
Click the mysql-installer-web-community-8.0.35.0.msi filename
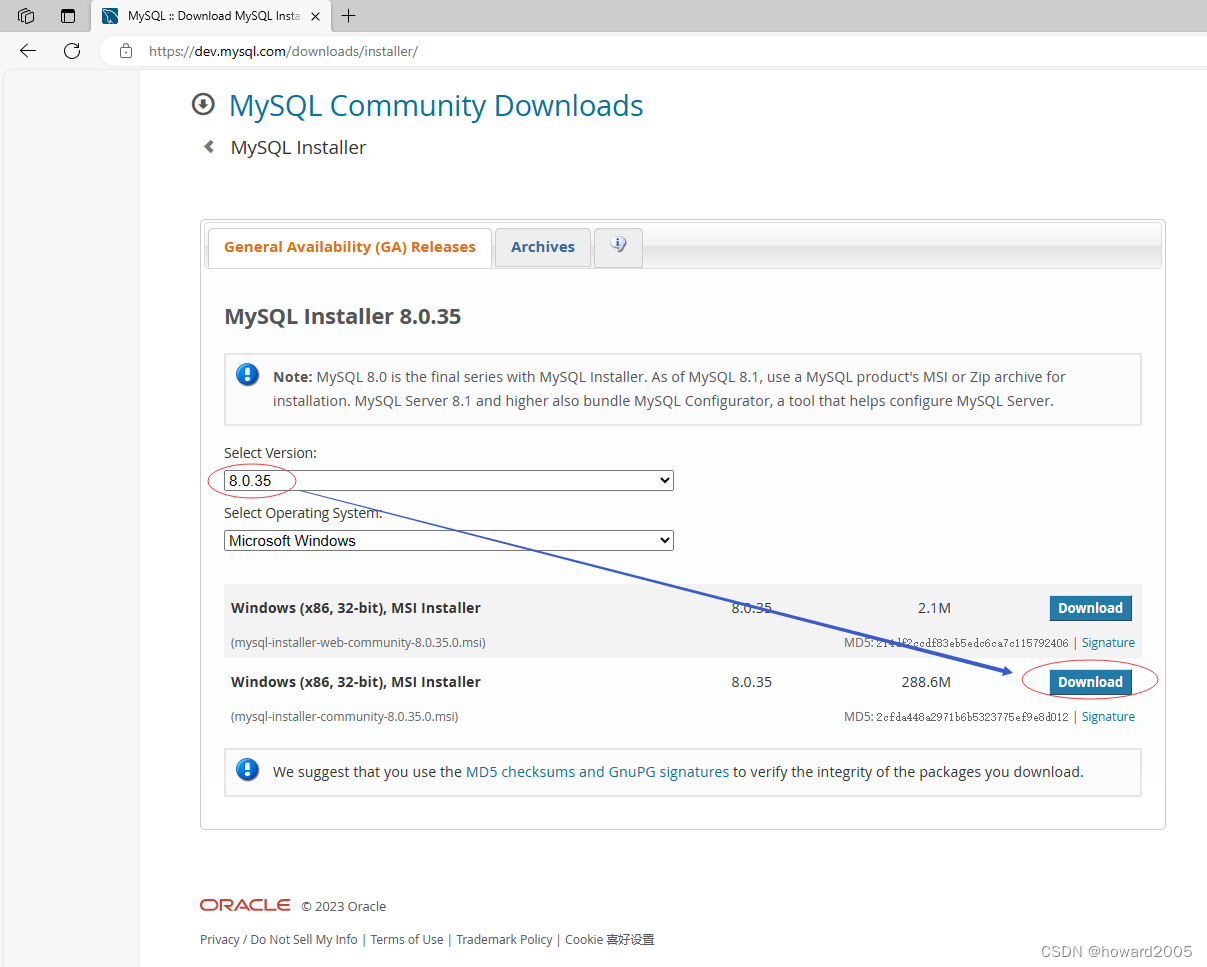358,643
